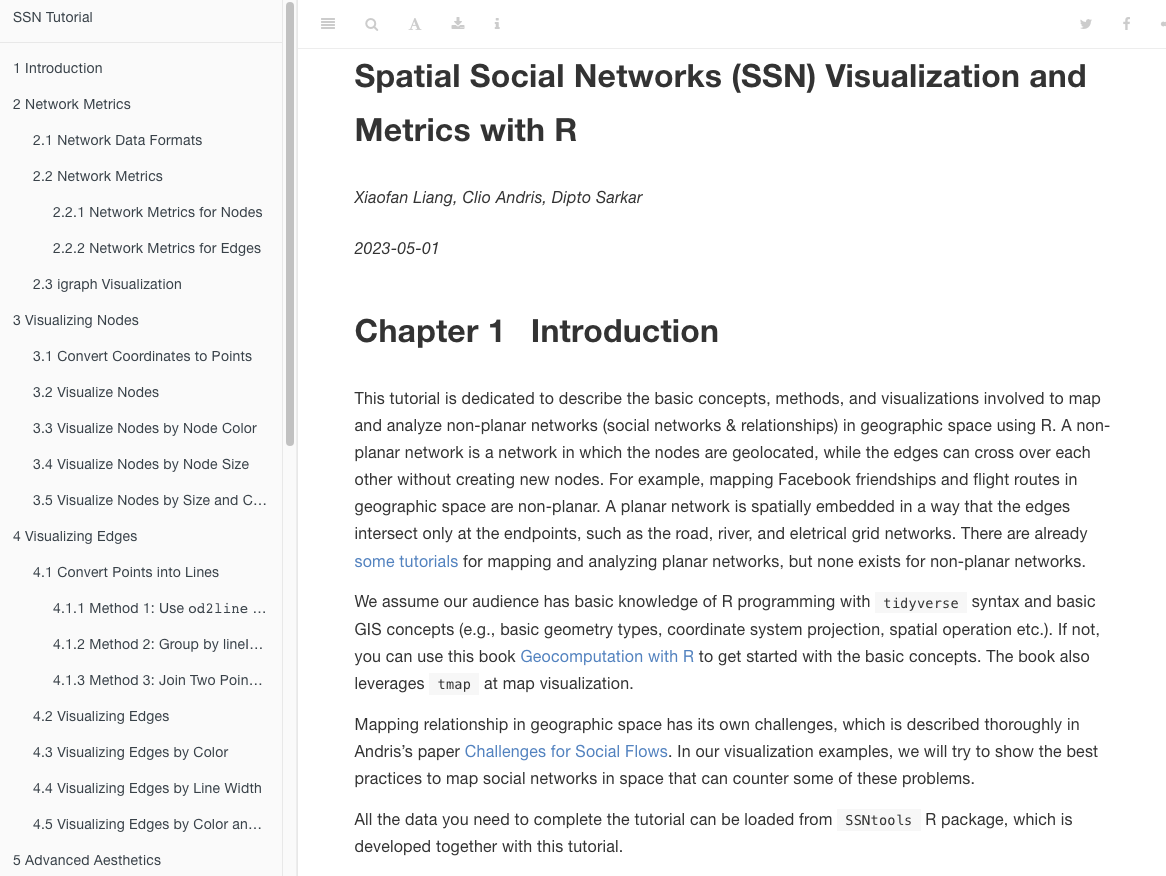
Task: Follow the 'Challenges for Social Flows' link
Action: [x=565, y=751]
